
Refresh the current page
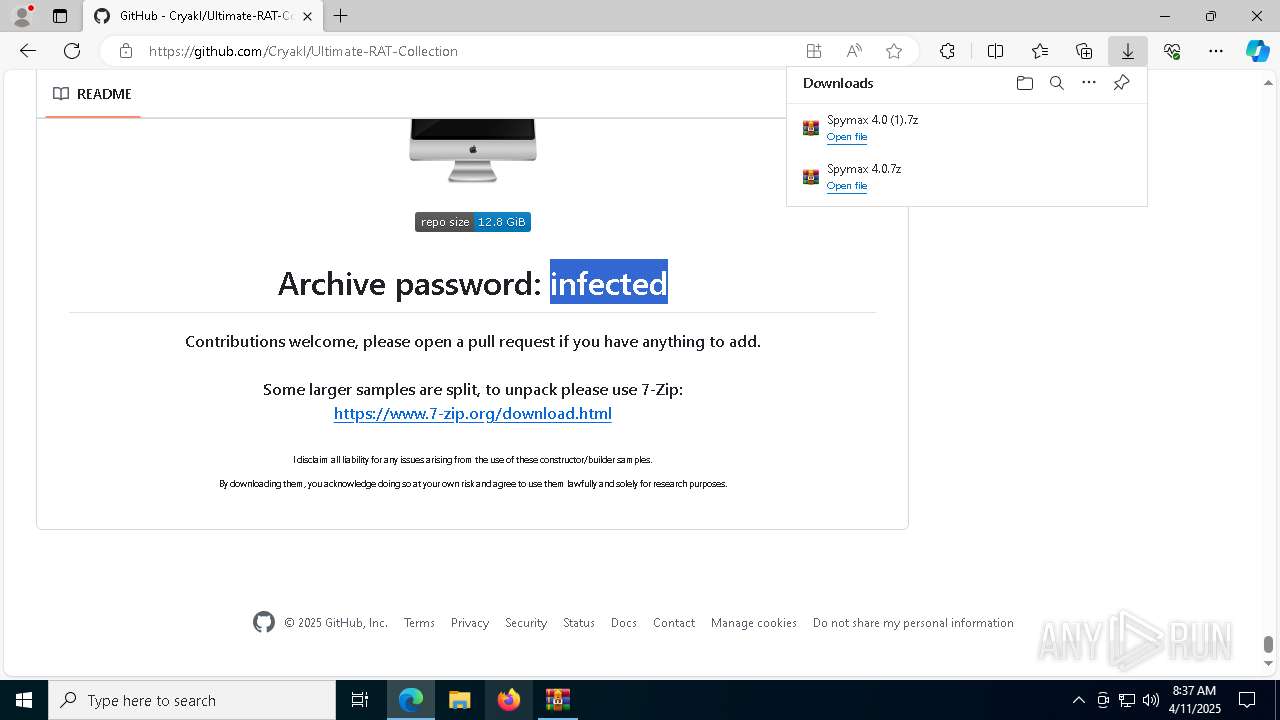pyautogui.click(x=72, y=51)
